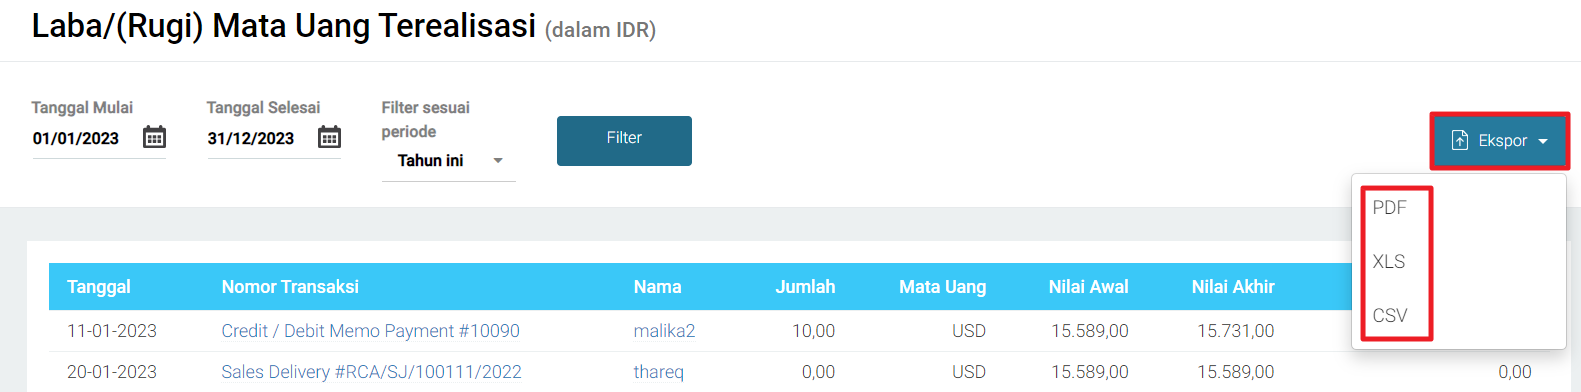Open the malika2 contact link

pyautogui.click(x=664, y=331)
